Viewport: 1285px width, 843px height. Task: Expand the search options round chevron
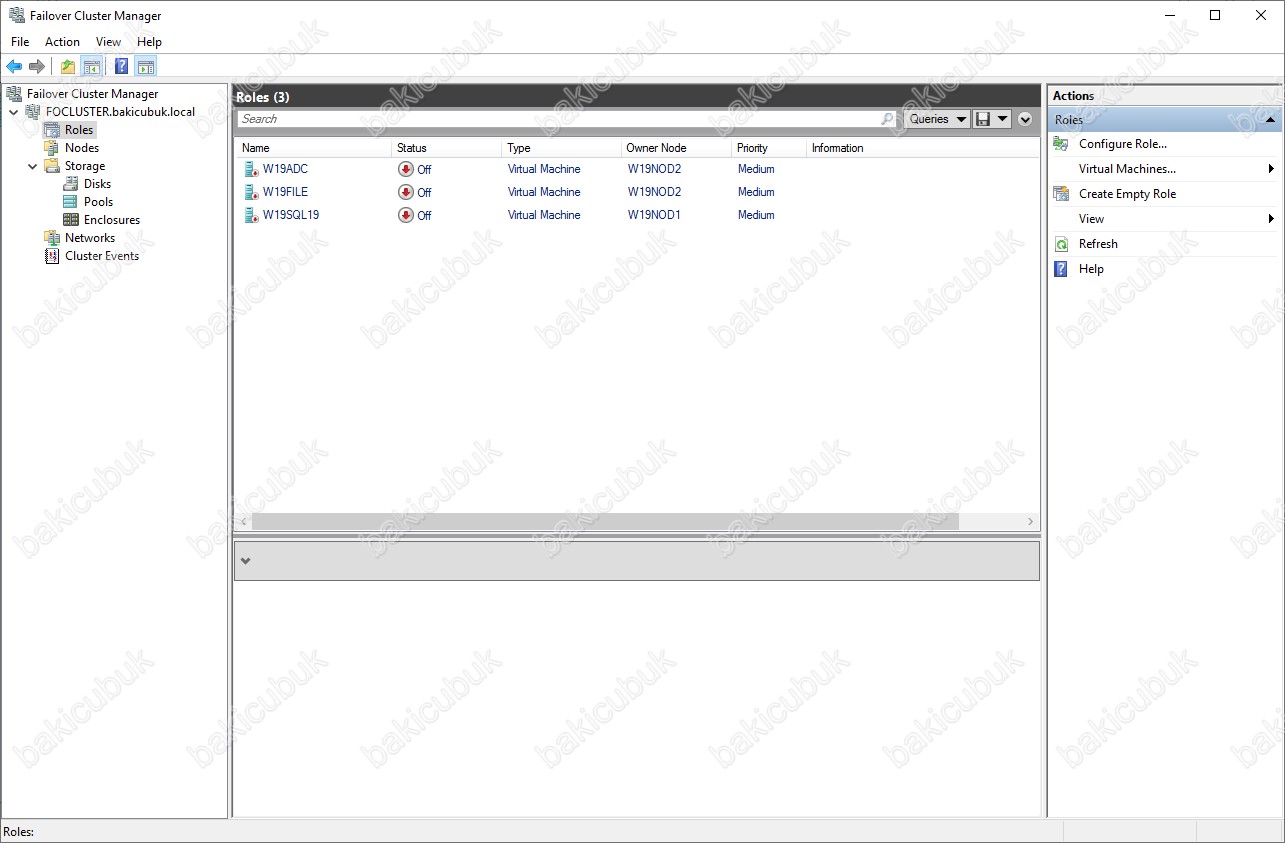coord(1025,119)
